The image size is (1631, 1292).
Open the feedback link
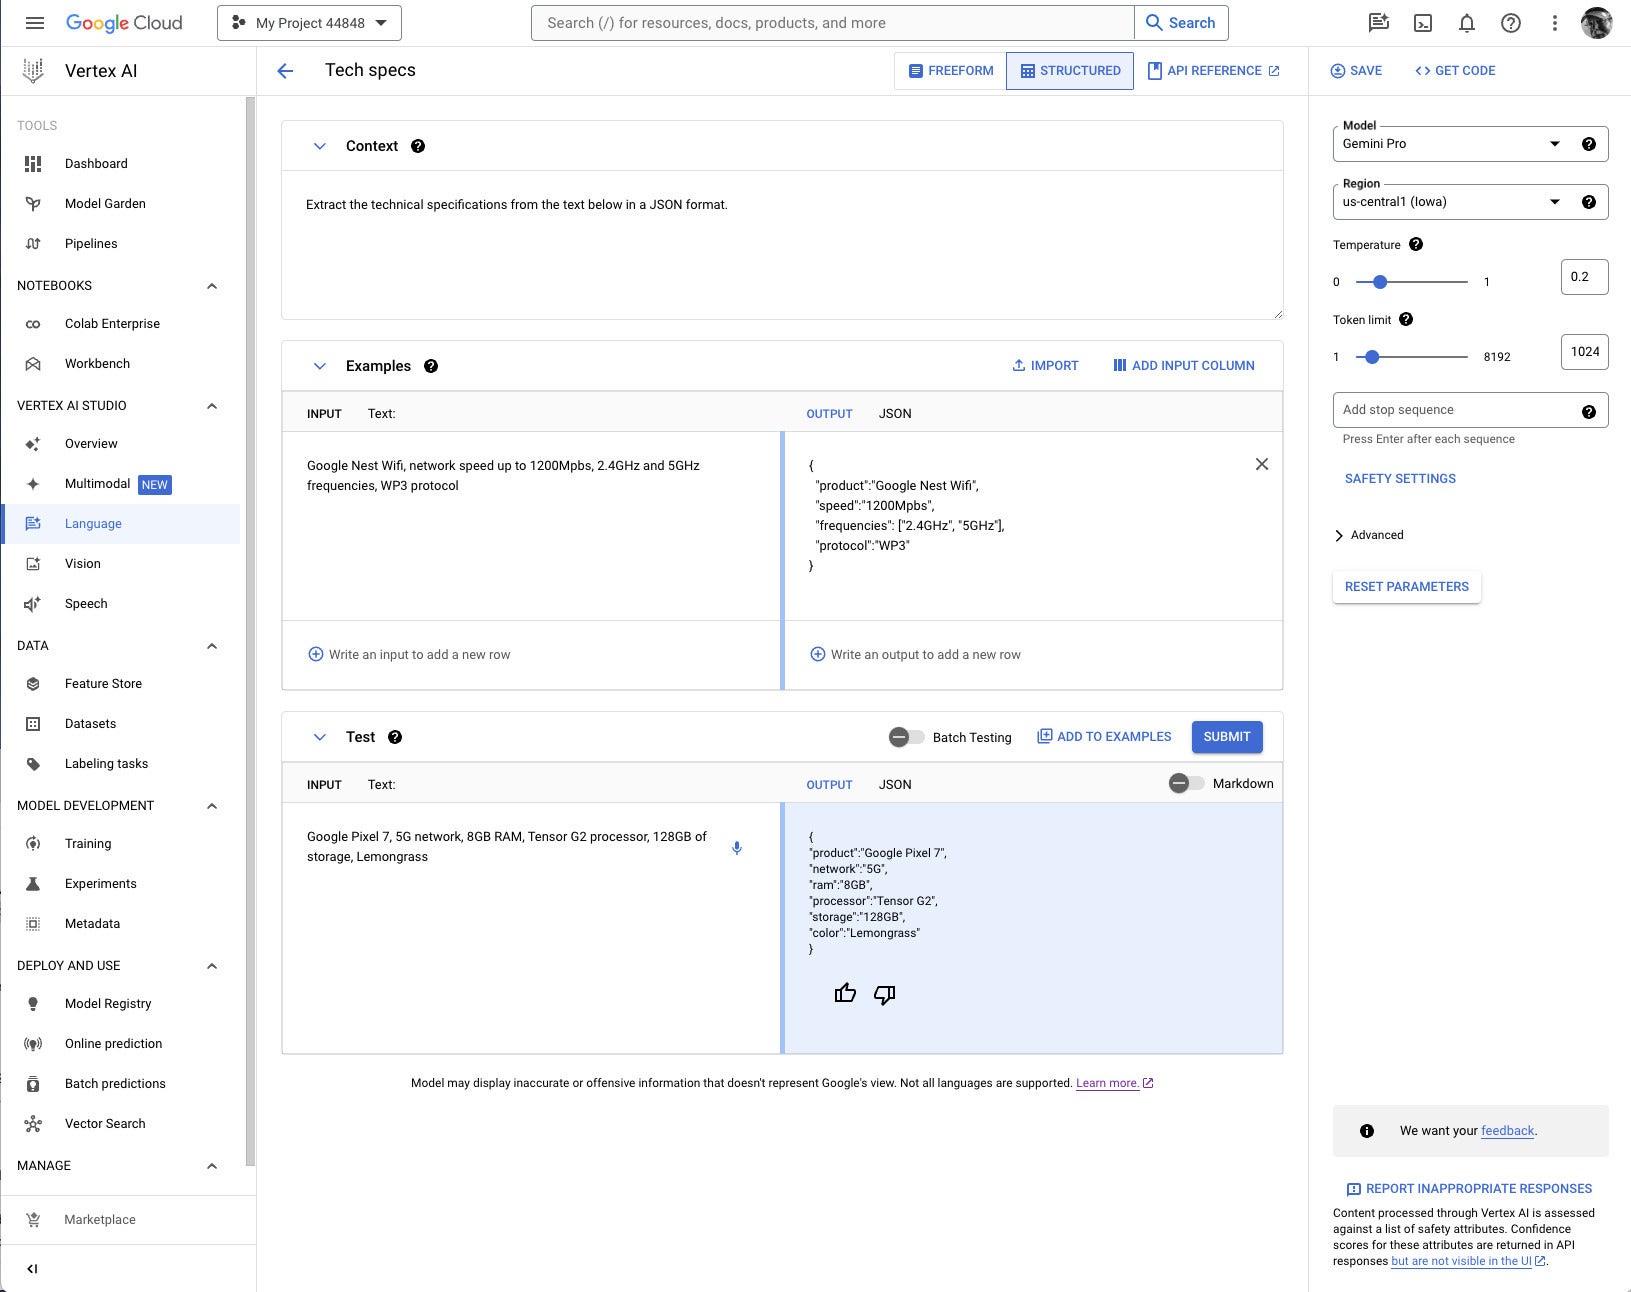tap(1507, 1131)
